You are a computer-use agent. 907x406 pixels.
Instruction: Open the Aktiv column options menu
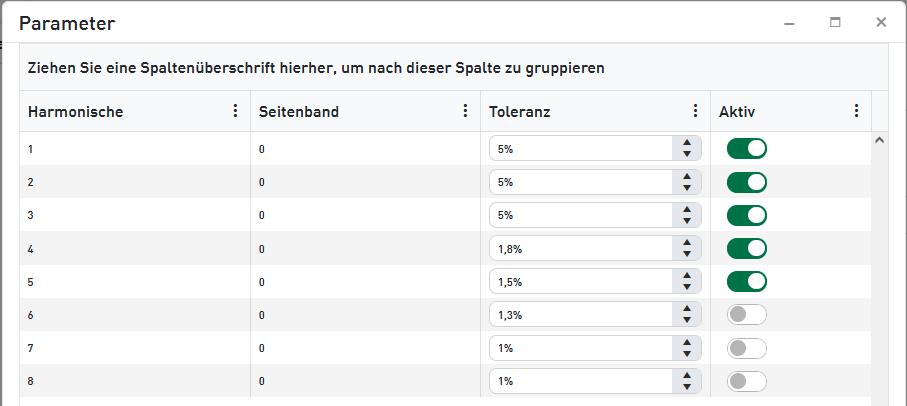pyautogui.click(x=856, y=111)
